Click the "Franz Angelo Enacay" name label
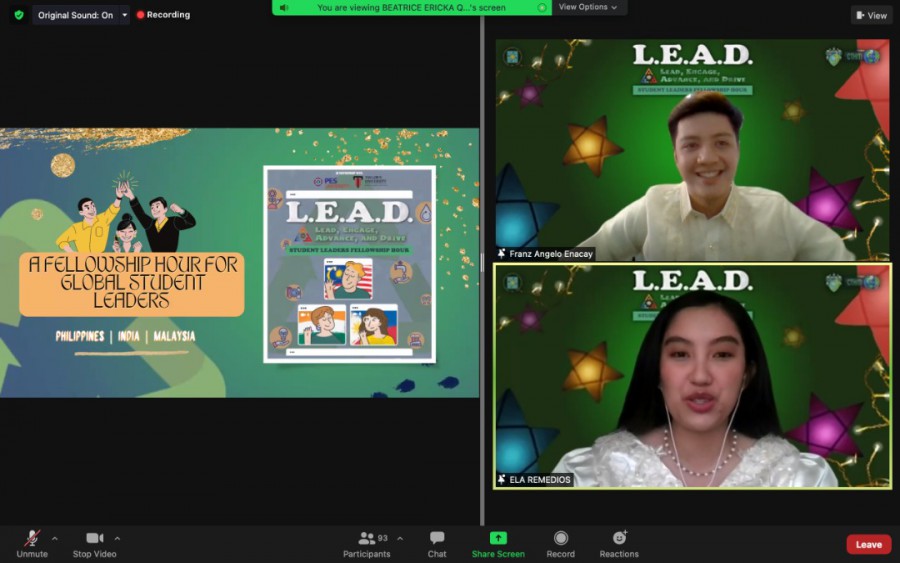The width and height of the screenshot is (900, 563). point(551,254)
